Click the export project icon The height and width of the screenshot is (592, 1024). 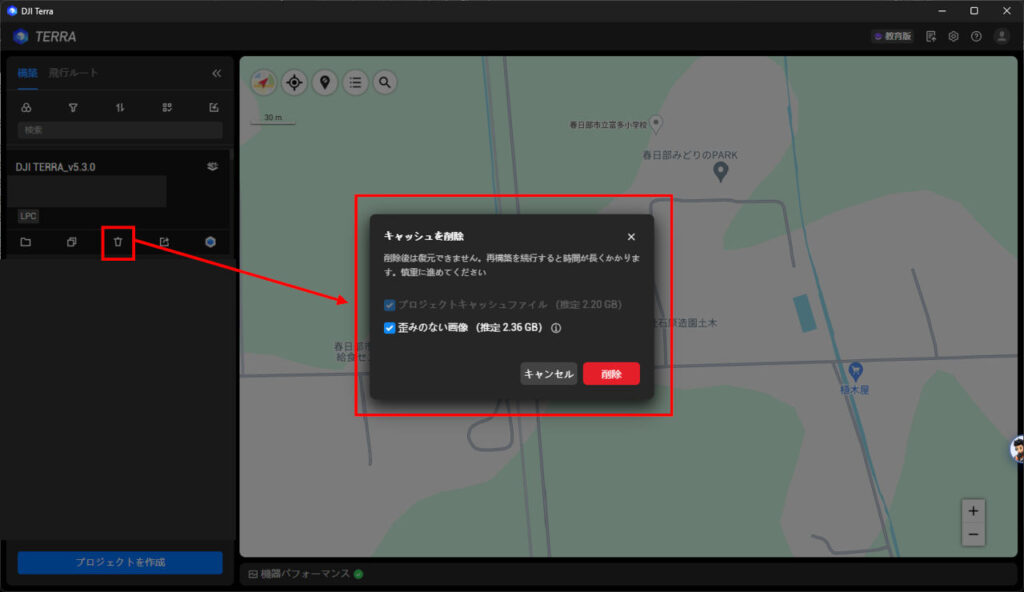coord(165,242)
